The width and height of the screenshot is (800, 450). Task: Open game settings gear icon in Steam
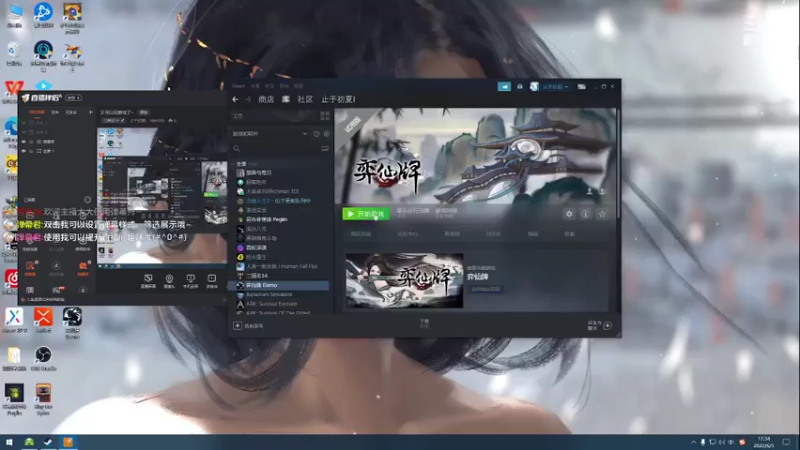(x=569, y=214)
